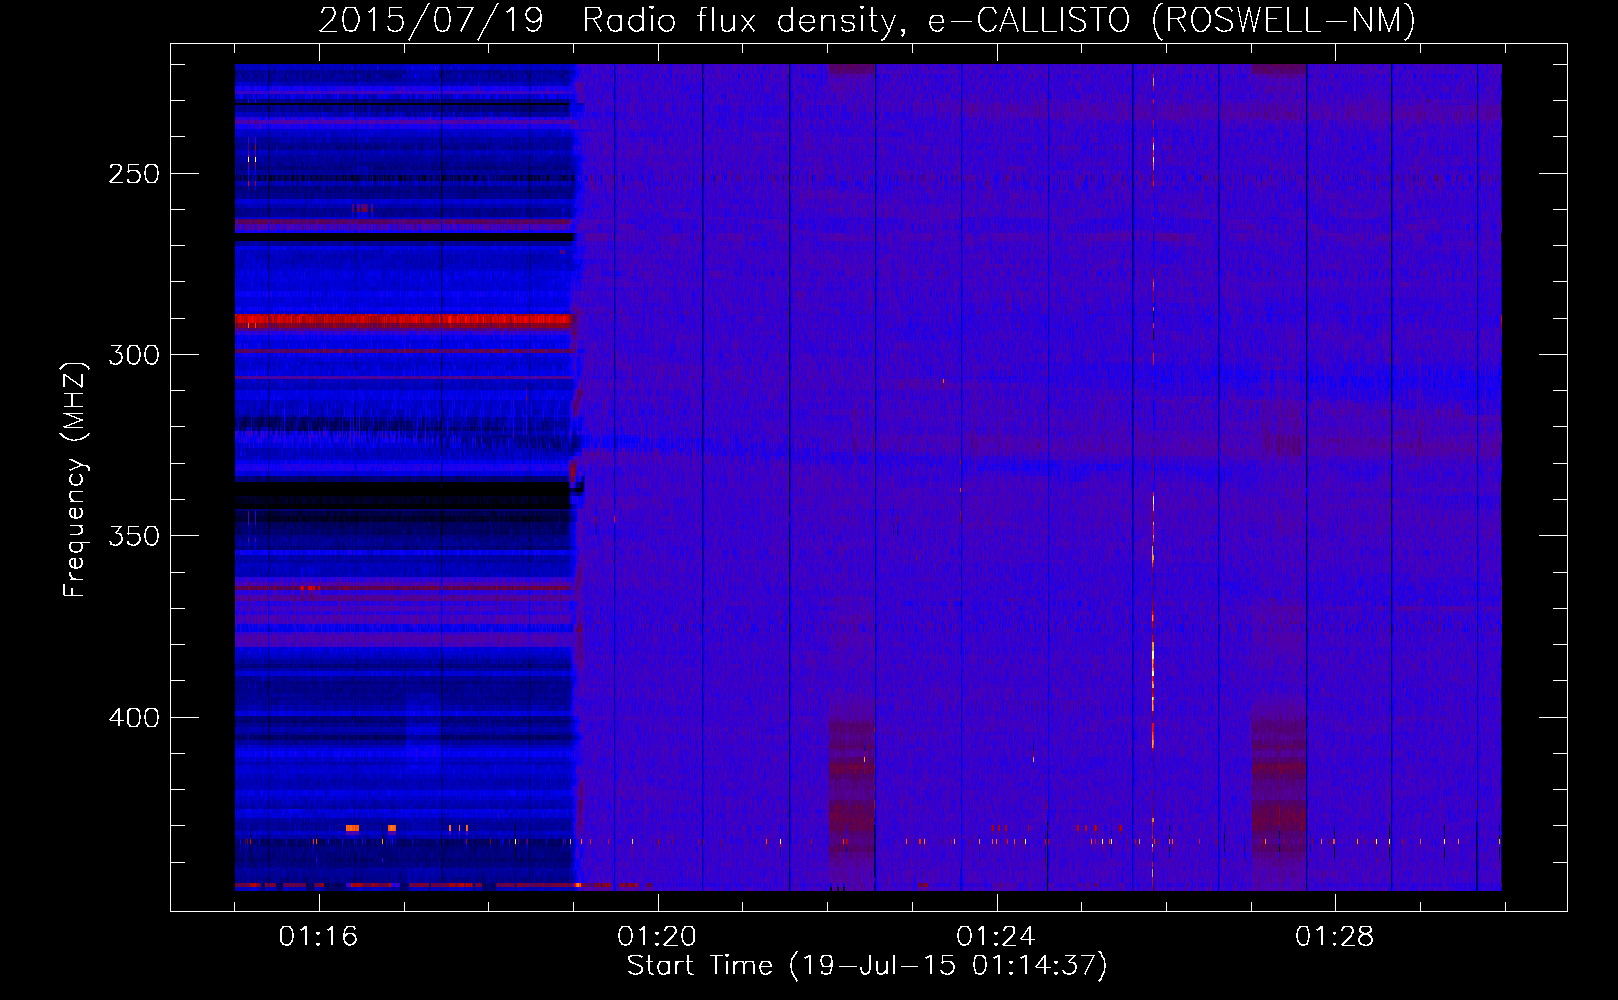The width and height of the screenshot is (1618, 1000).
Task: Click the '01:20' time tick label
Action: [657, 937]
